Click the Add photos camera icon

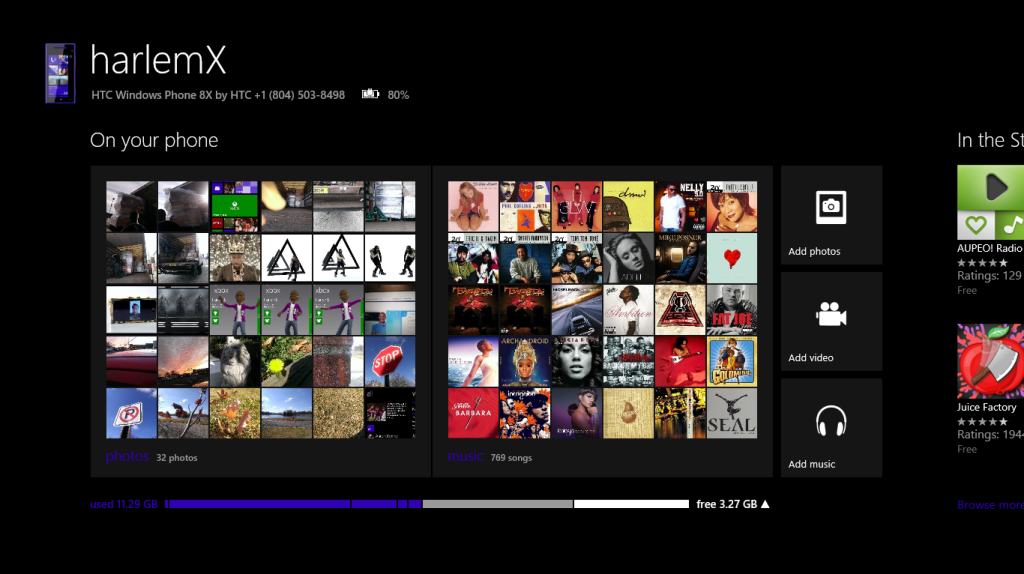pyautogui.click(x=831, y=207)
